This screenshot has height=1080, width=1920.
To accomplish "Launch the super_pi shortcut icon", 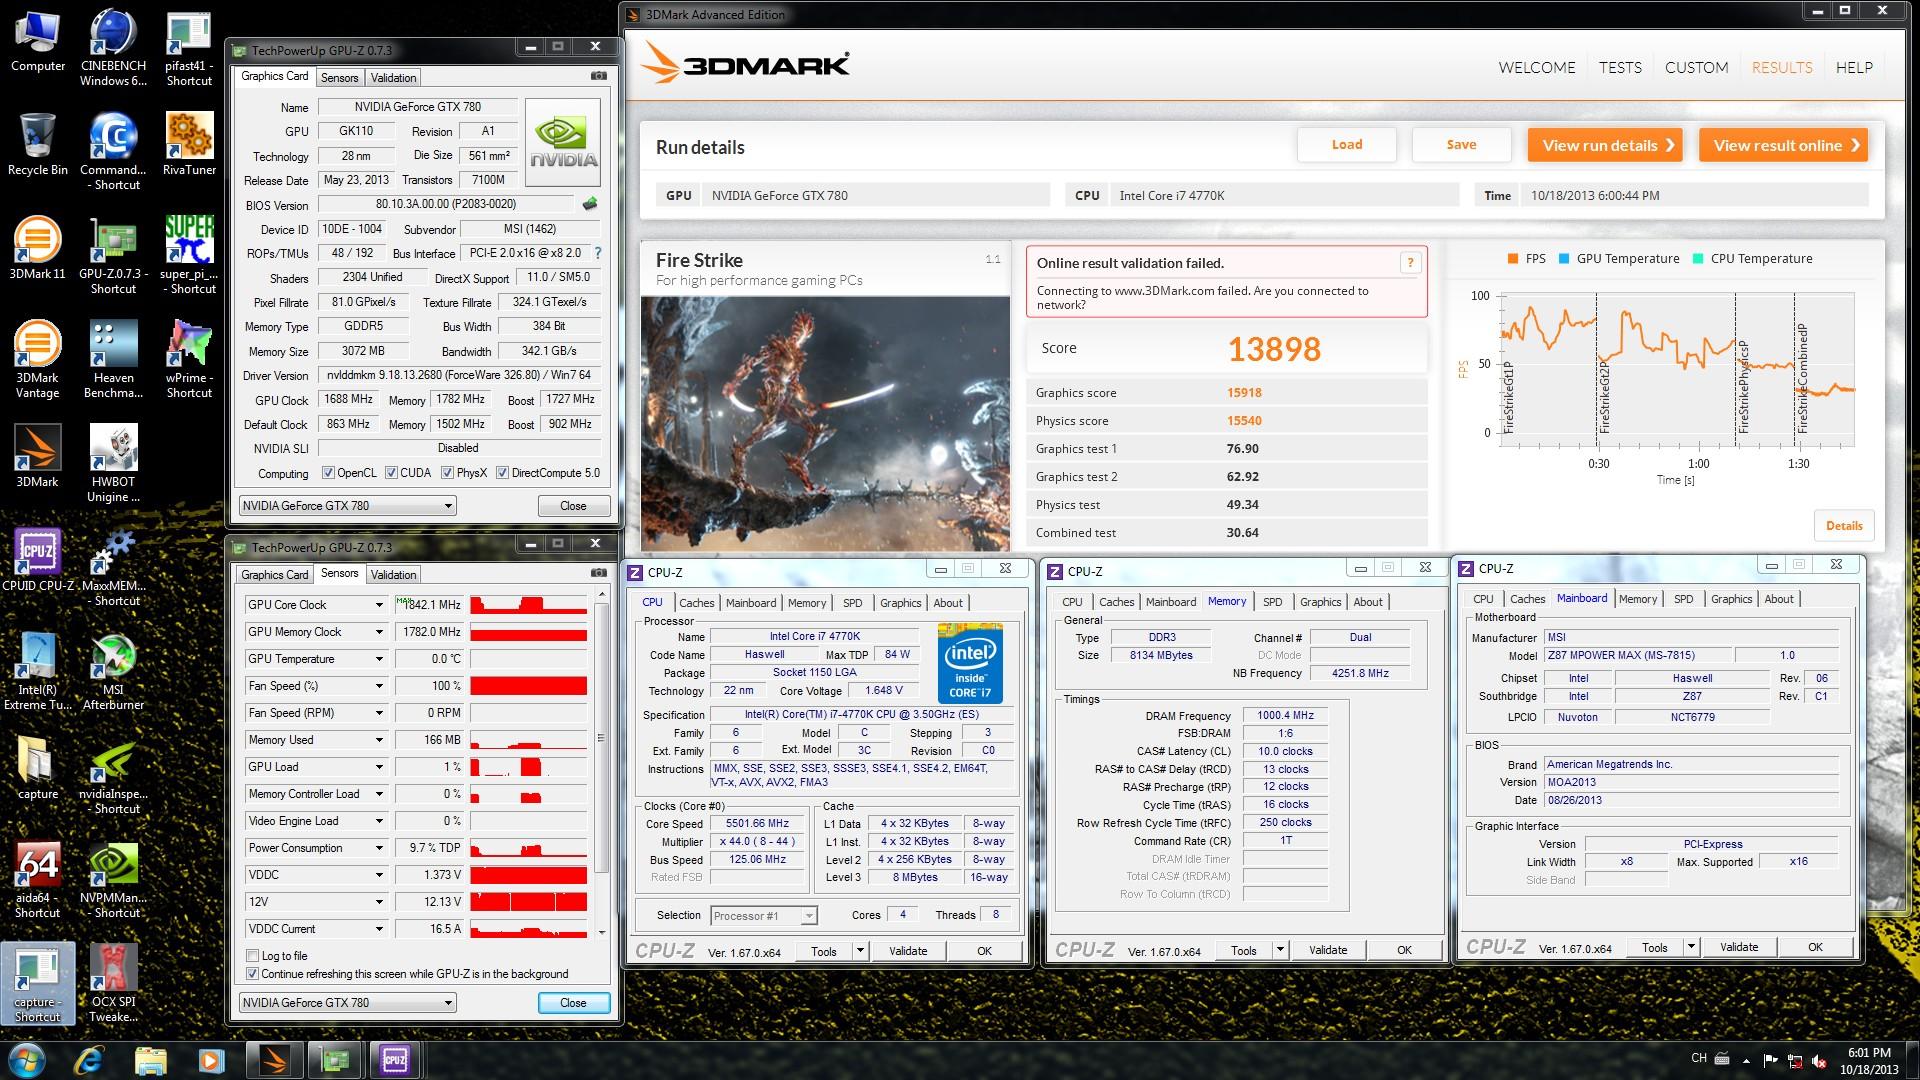I will tap(189, 255).
